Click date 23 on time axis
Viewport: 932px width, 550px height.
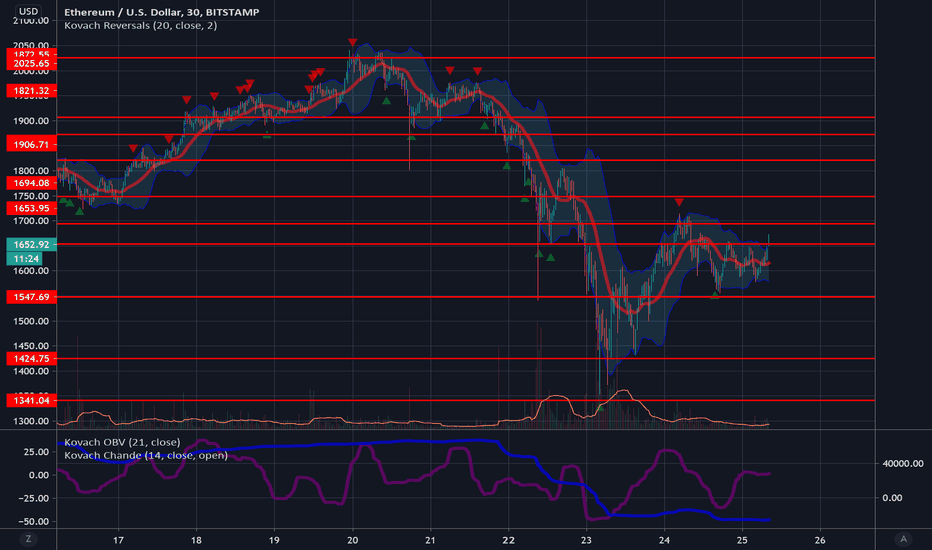coord(586,540)
